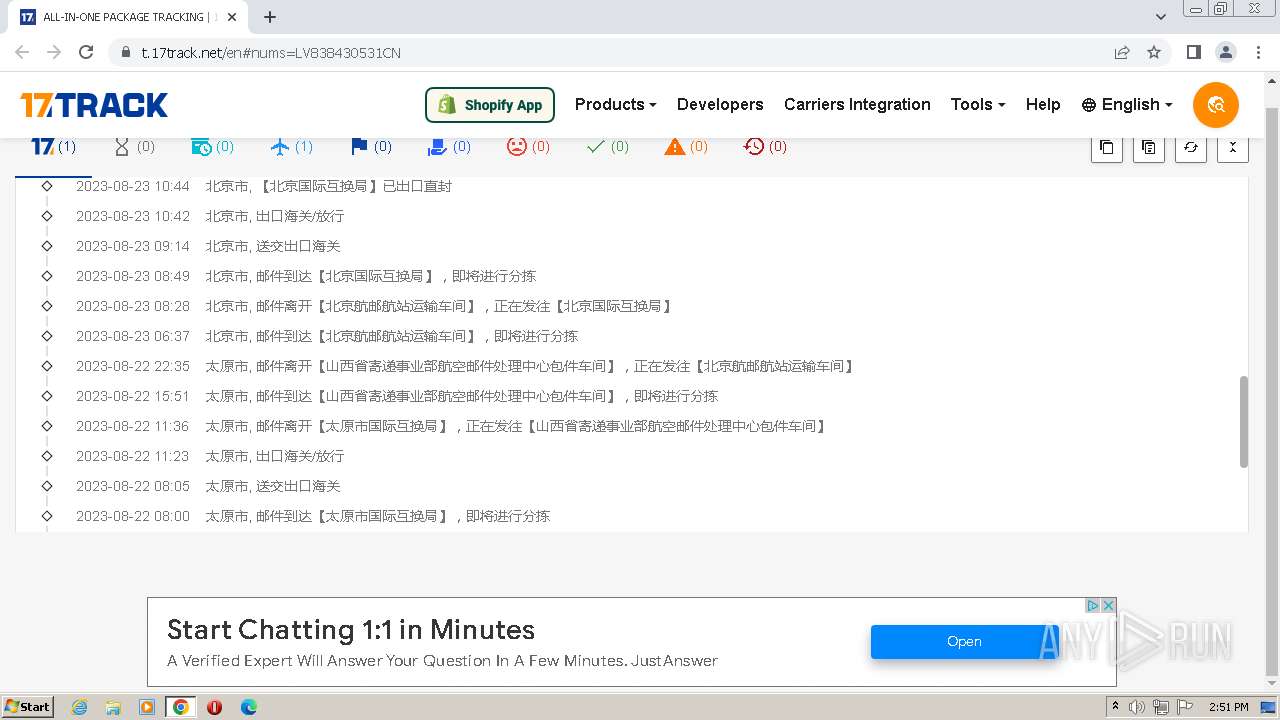Click the refresh tracking icon
The width and height of the screenshot is (1280, 720).
click(x=1190, y=147)
